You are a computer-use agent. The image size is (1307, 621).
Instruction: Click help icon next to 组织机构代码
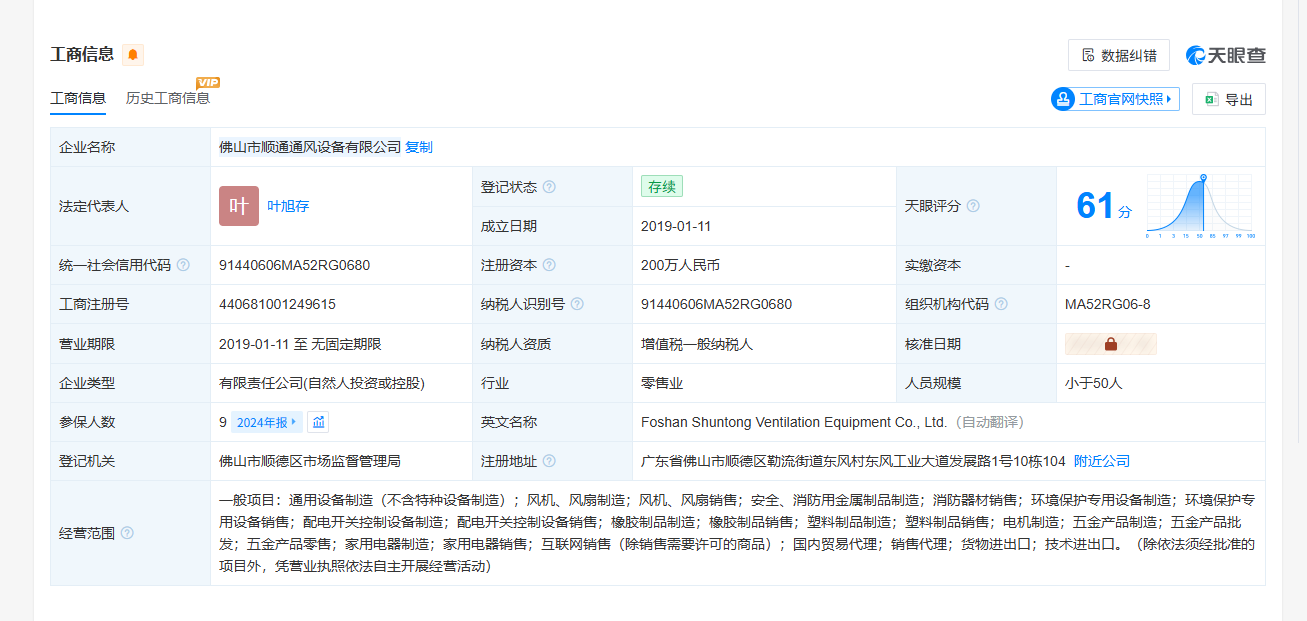(x=1001, y=304)
